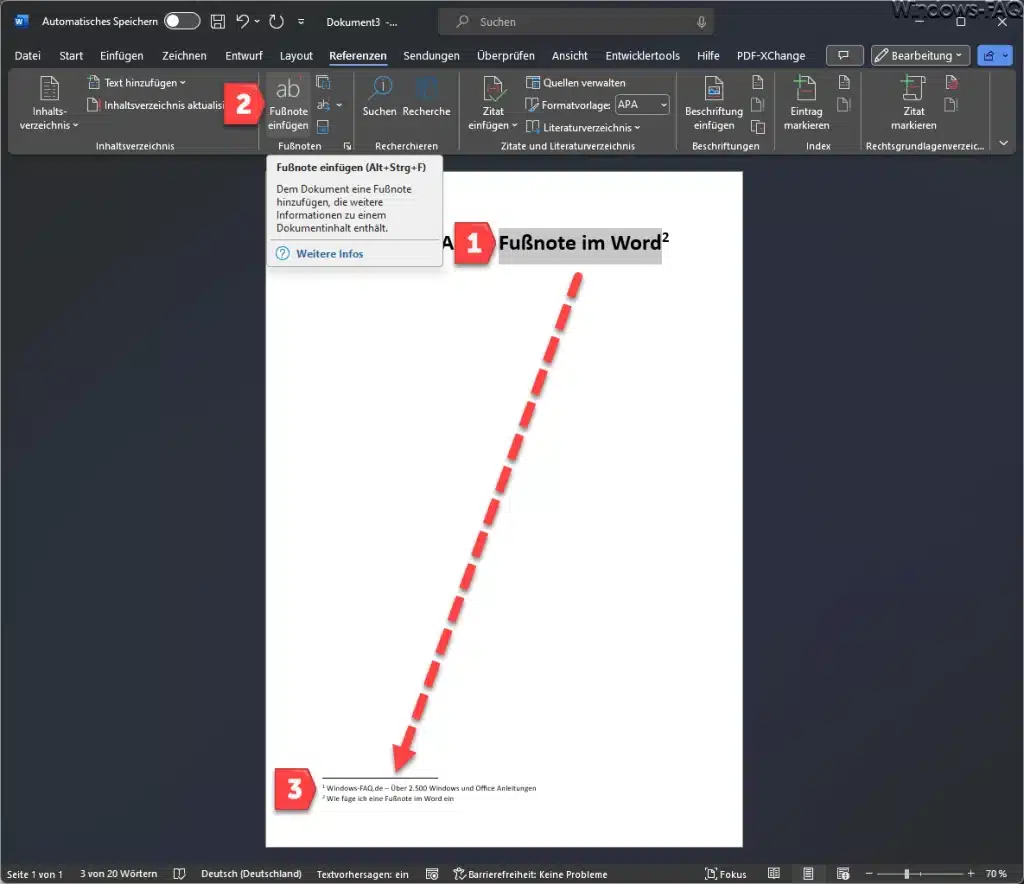Open Weitere Infos link in tooltip
1024x884 pixels.
pyautogui.click(x=329, y=253)
